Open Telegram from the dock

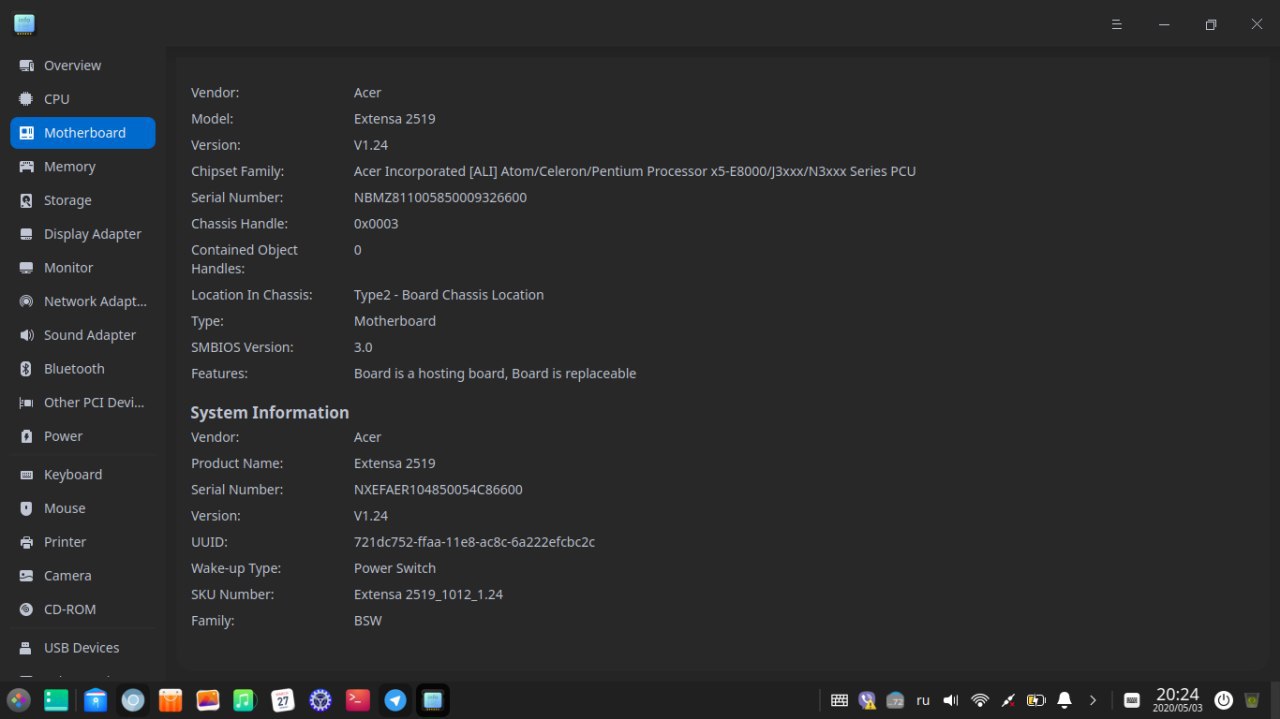click(x=395, y=700)
